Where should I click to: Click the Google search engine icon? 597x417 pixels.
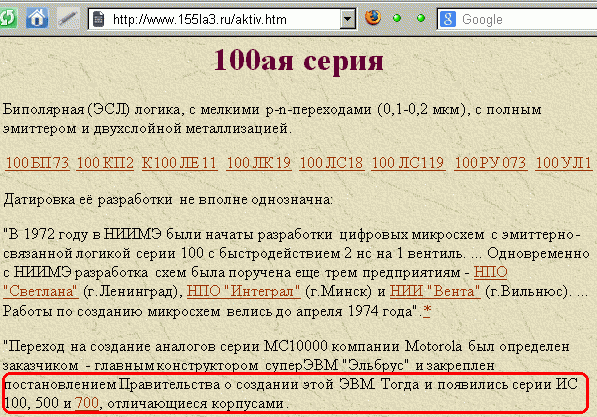(x=448, y=19)
